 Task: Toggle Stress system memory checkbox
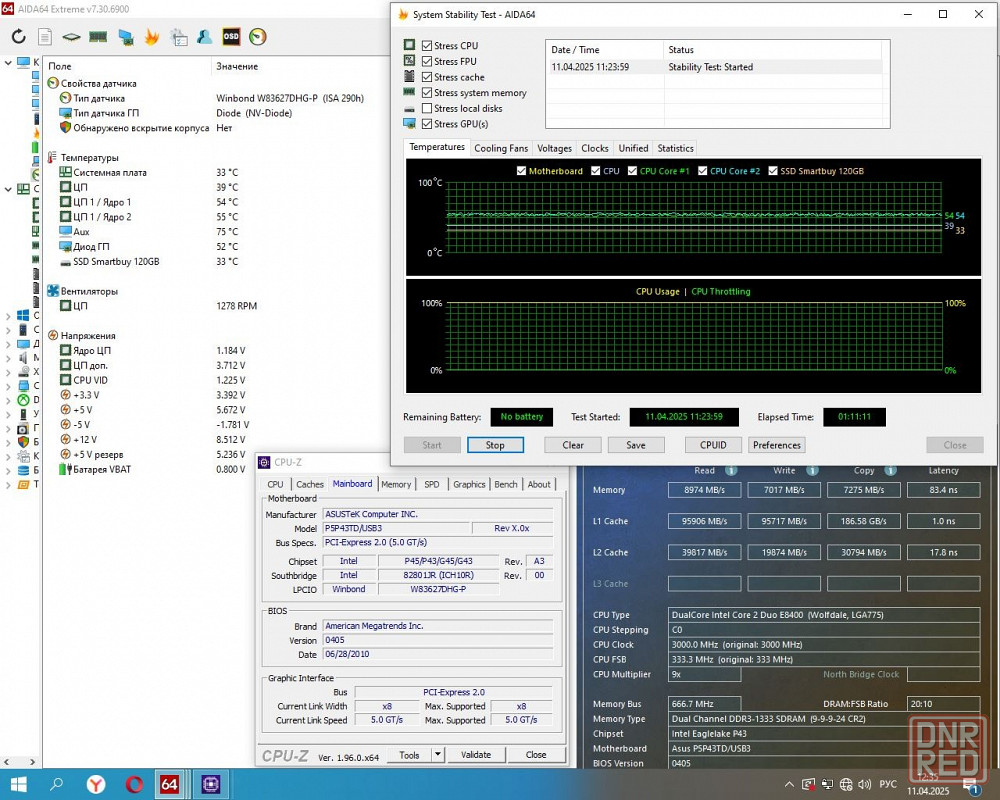[427, 93]
